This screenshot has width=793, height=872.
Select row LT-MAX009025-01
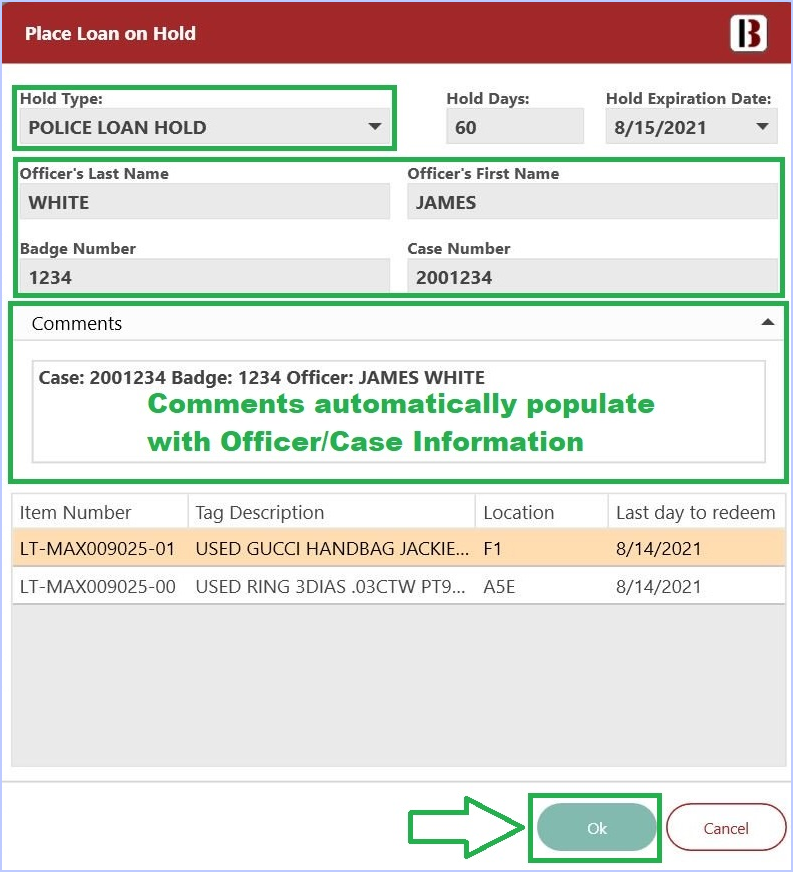[399, 548]
